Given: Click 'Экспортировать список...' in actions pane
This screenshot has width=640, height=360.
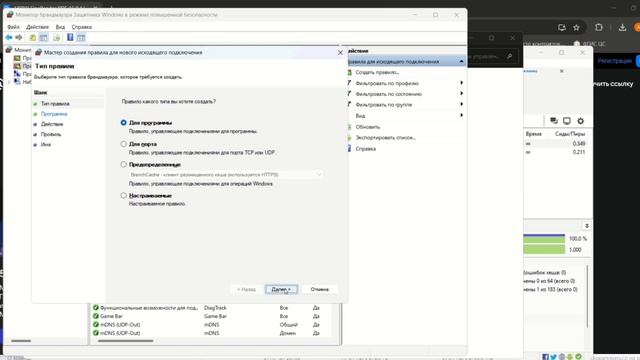Looking at the screenshot, I should 385,138.
